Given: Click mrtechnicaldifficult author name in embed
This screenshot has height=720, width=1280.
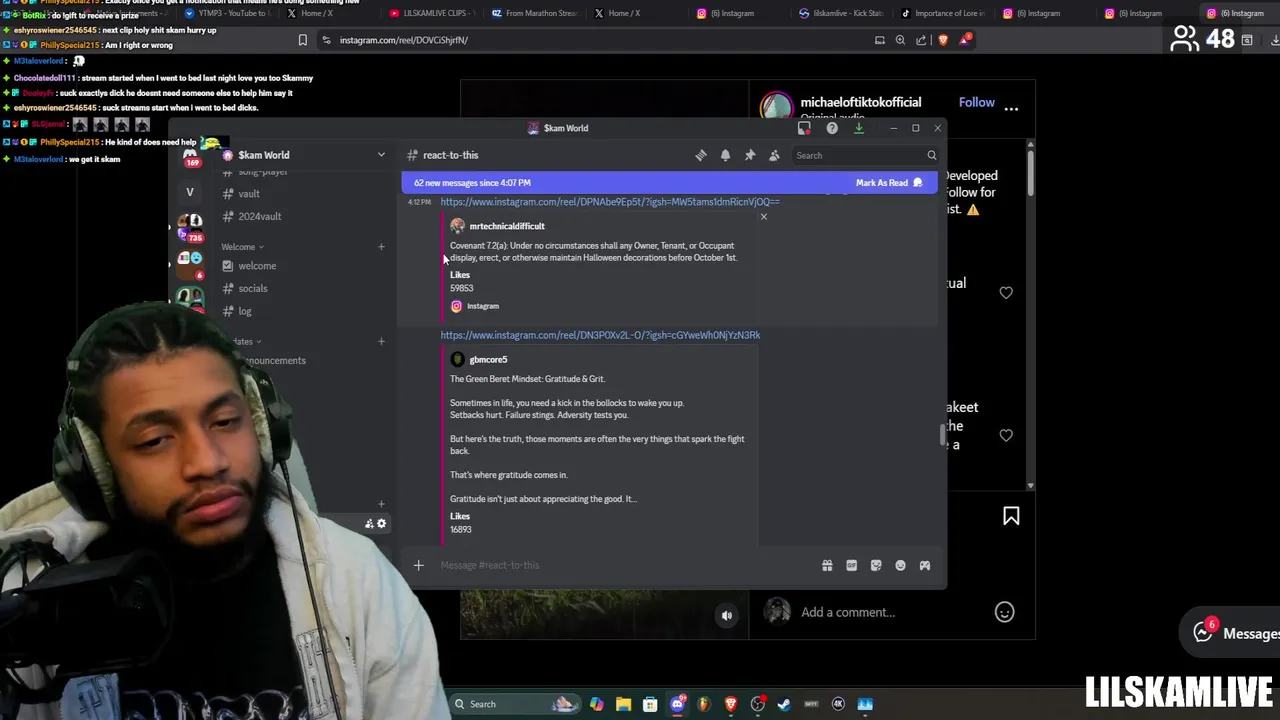Looking at the screenshot, I should point(507,226).
